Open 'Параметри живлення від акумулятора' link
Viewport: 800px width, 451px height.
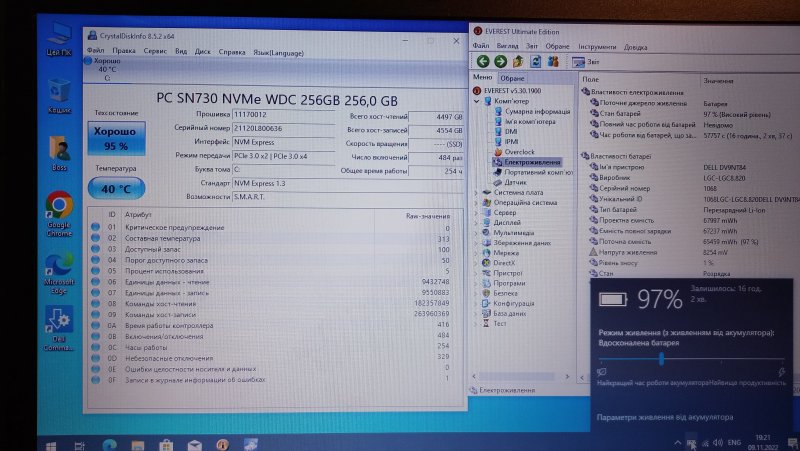[664, 417]
